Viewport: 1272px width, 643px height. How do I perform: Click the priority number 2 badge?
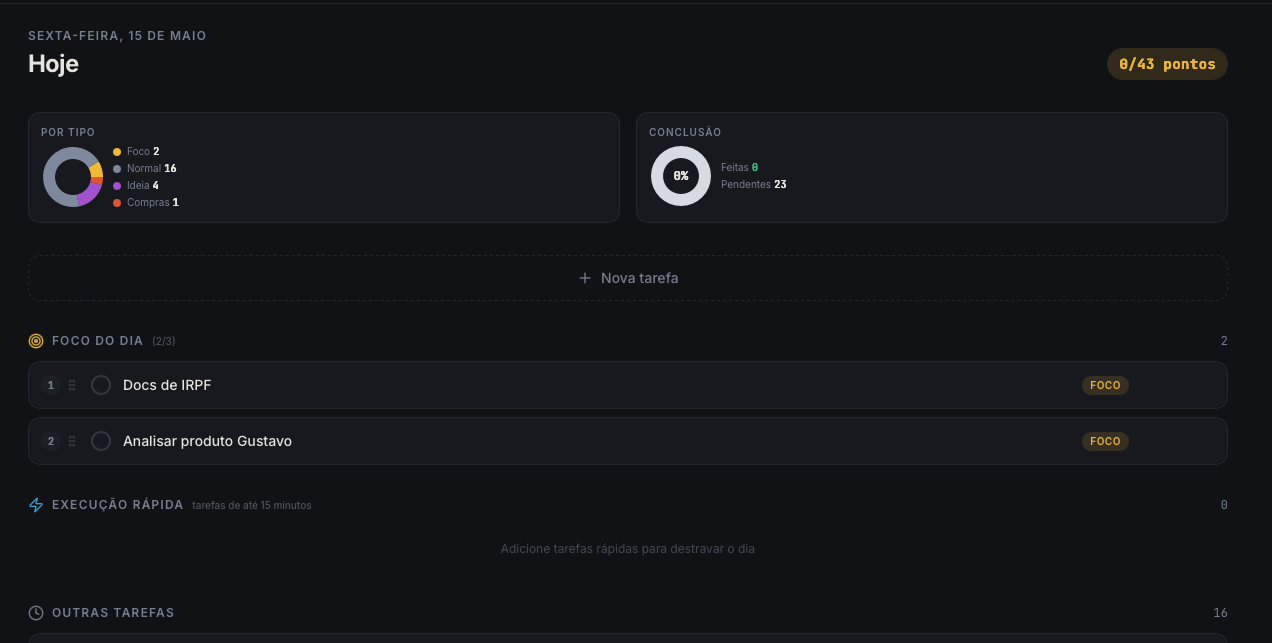(51, 441)
